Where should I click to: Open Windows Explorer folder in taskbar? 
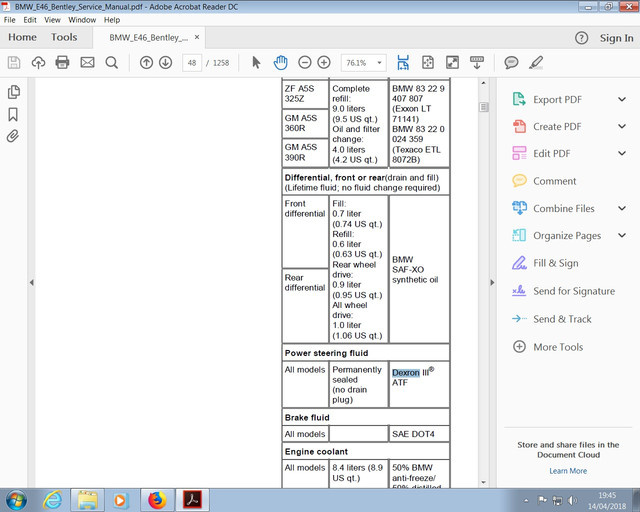87,500
